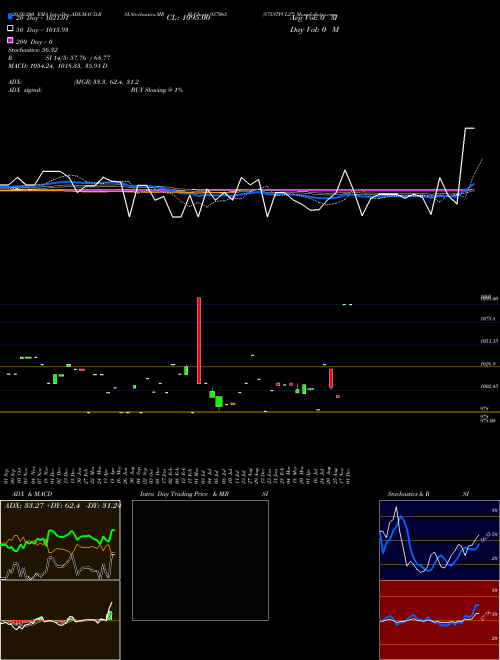
Task: Select the 'SI 14/5: 57.76 / 68.77' reading
Action: coord(78,58)
